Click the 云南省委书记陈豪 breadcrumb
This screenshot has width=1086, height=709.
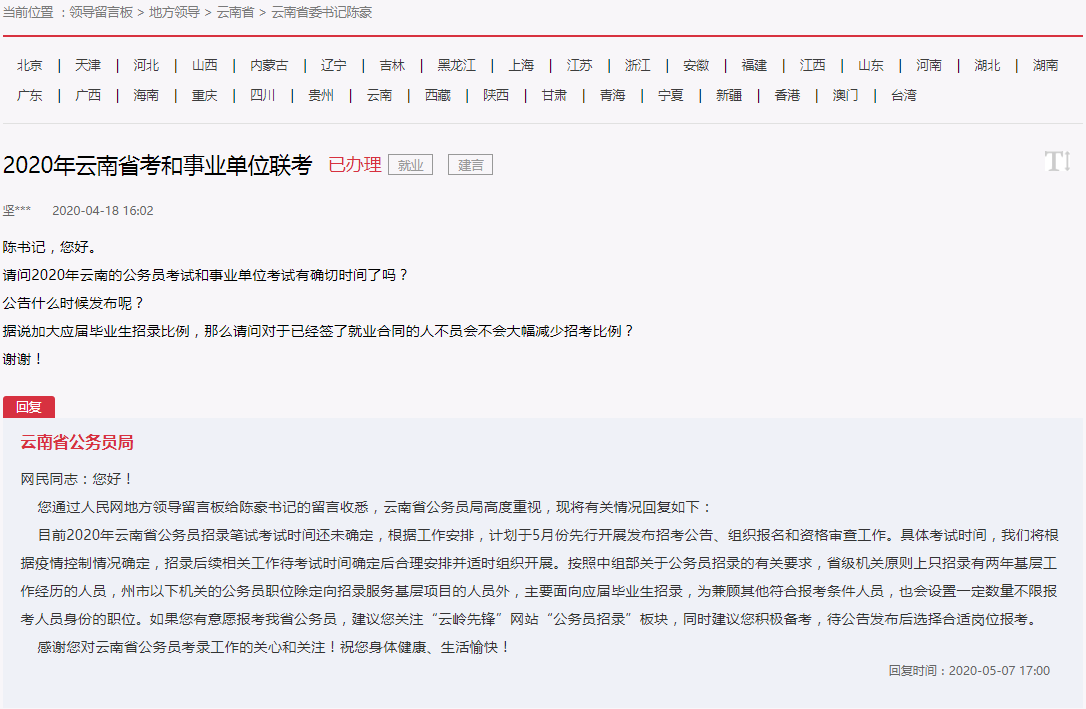point(322,12)
